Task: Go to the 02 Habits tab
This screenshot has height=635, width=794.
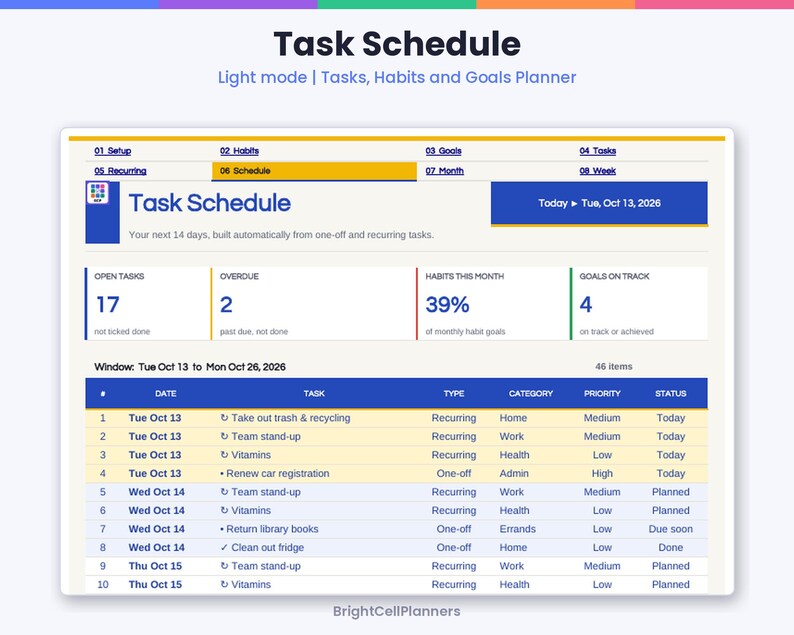Action: 239,151
